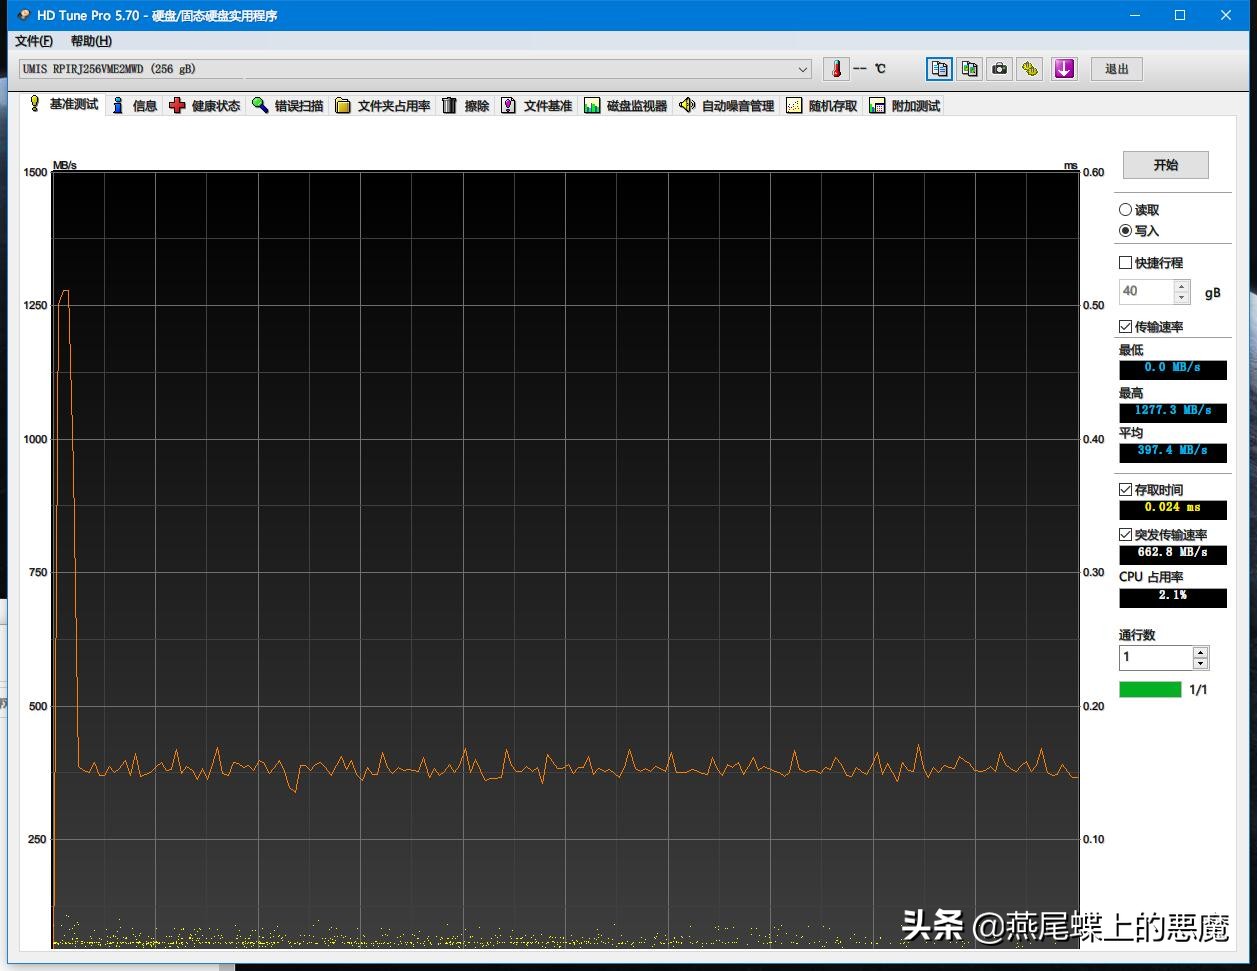Click the 40 gB short stroke field
The width and height of the screenshot is (1257, 971).
click(x=1146, y=291)
